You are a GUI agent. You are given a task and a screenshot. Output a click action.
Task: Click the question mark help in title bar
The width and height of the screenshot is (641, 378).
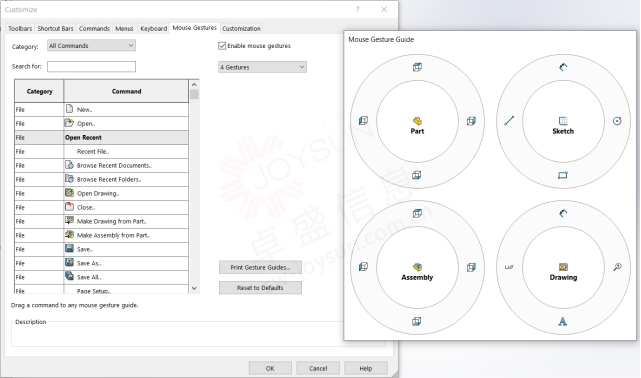point(357,9)
